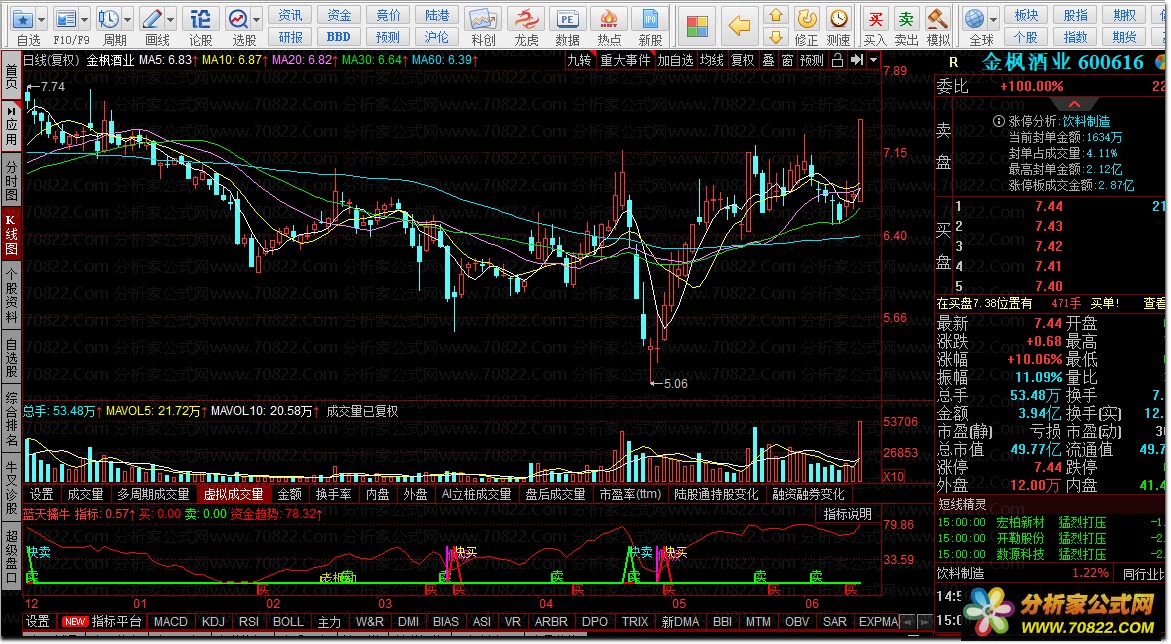Click the red 买入 buy icon
This screenshot has width=1171, height=644.
tap(875, 19)
